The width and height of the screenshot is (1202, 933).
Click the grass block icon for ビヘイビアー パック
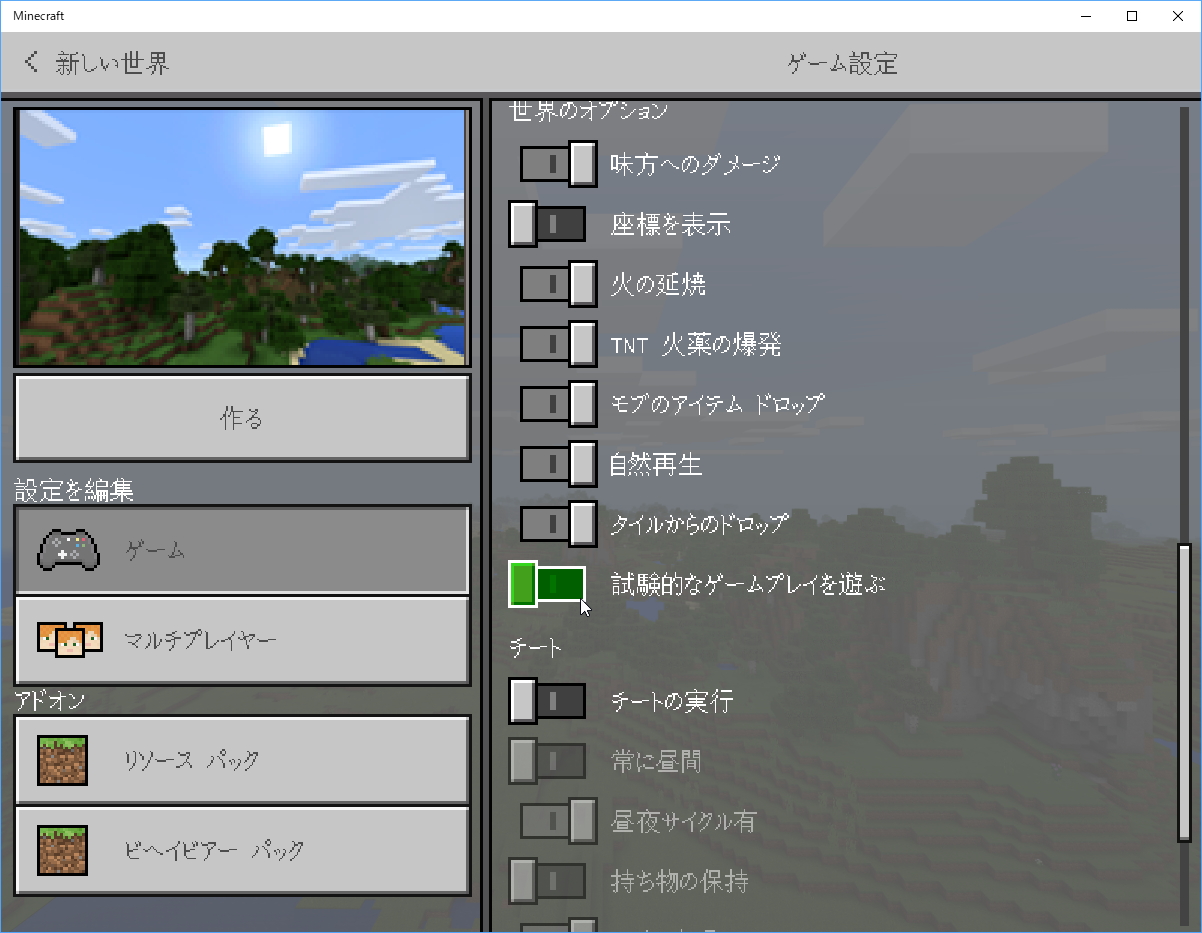tap(62, 850)
